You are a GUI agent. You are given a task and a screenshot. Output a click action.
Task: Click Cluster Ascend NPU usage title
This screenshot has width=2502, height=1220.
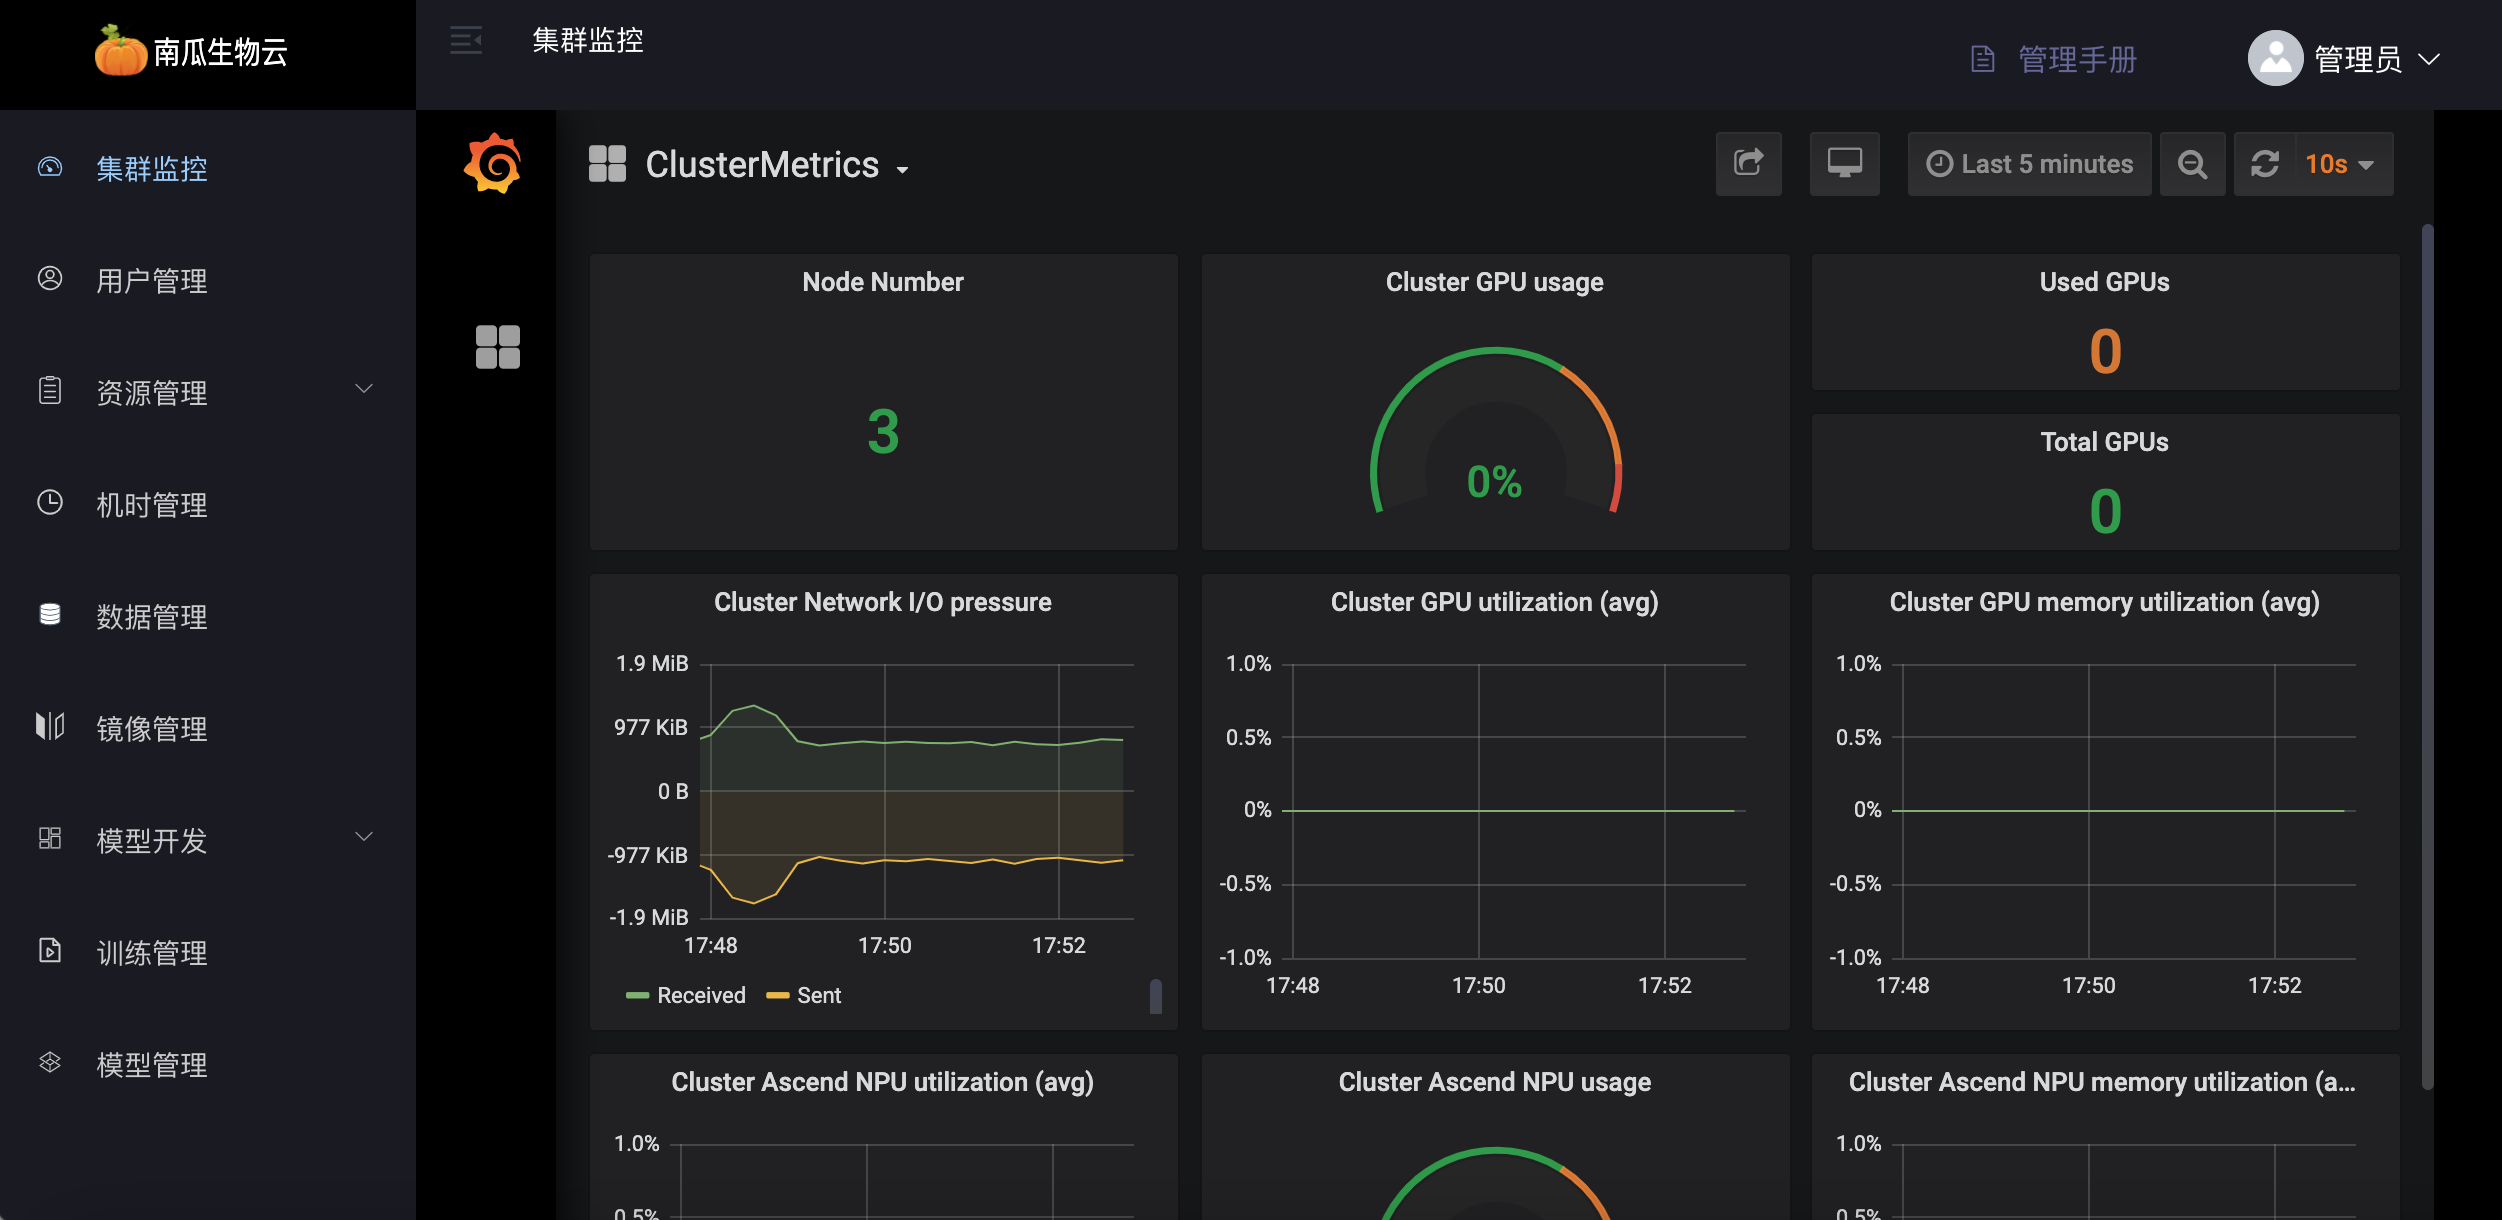point(1495,1082)
